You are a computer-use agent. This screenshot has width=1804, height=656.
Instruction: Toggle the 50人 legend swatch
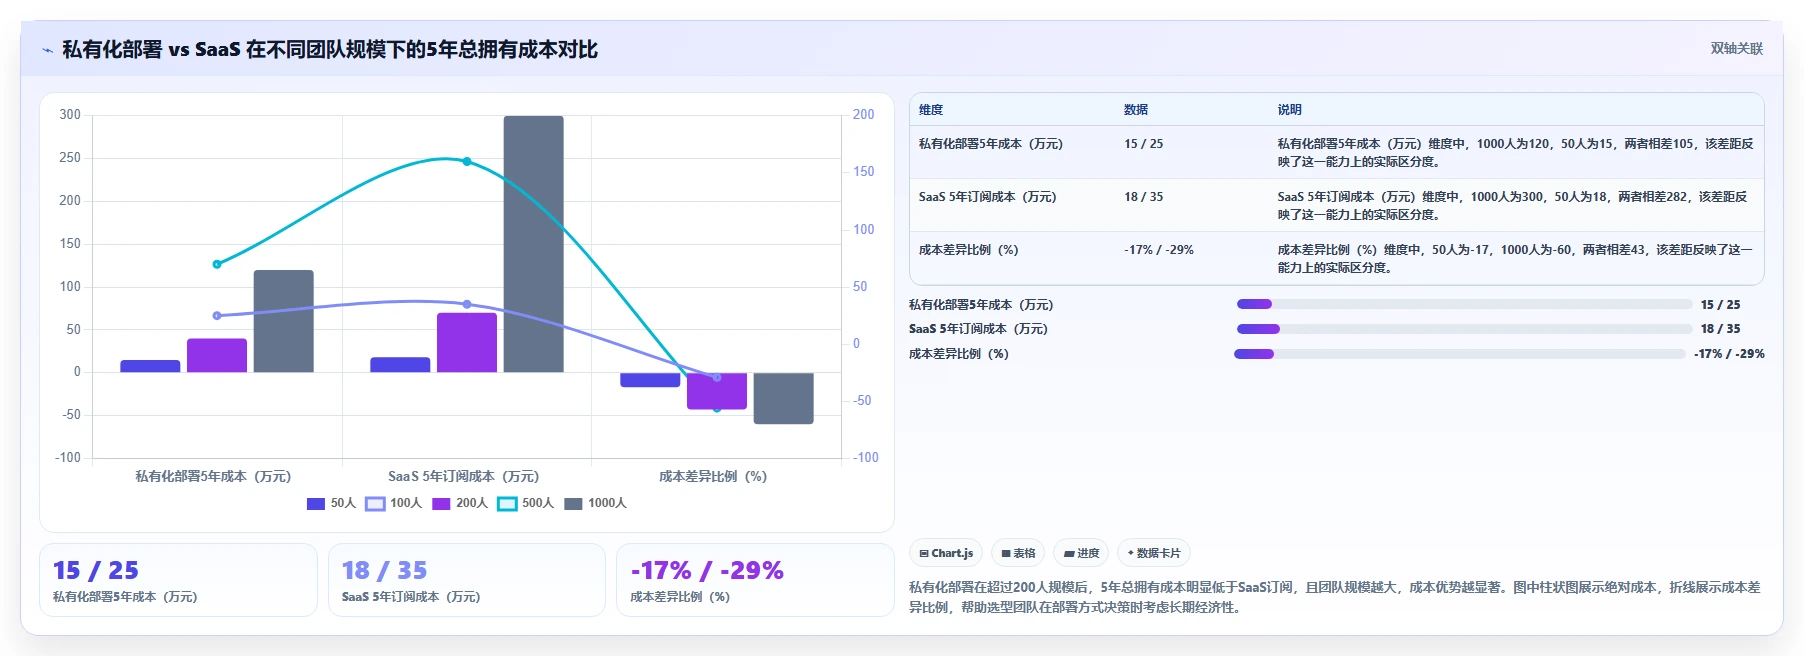pos(316,504)
